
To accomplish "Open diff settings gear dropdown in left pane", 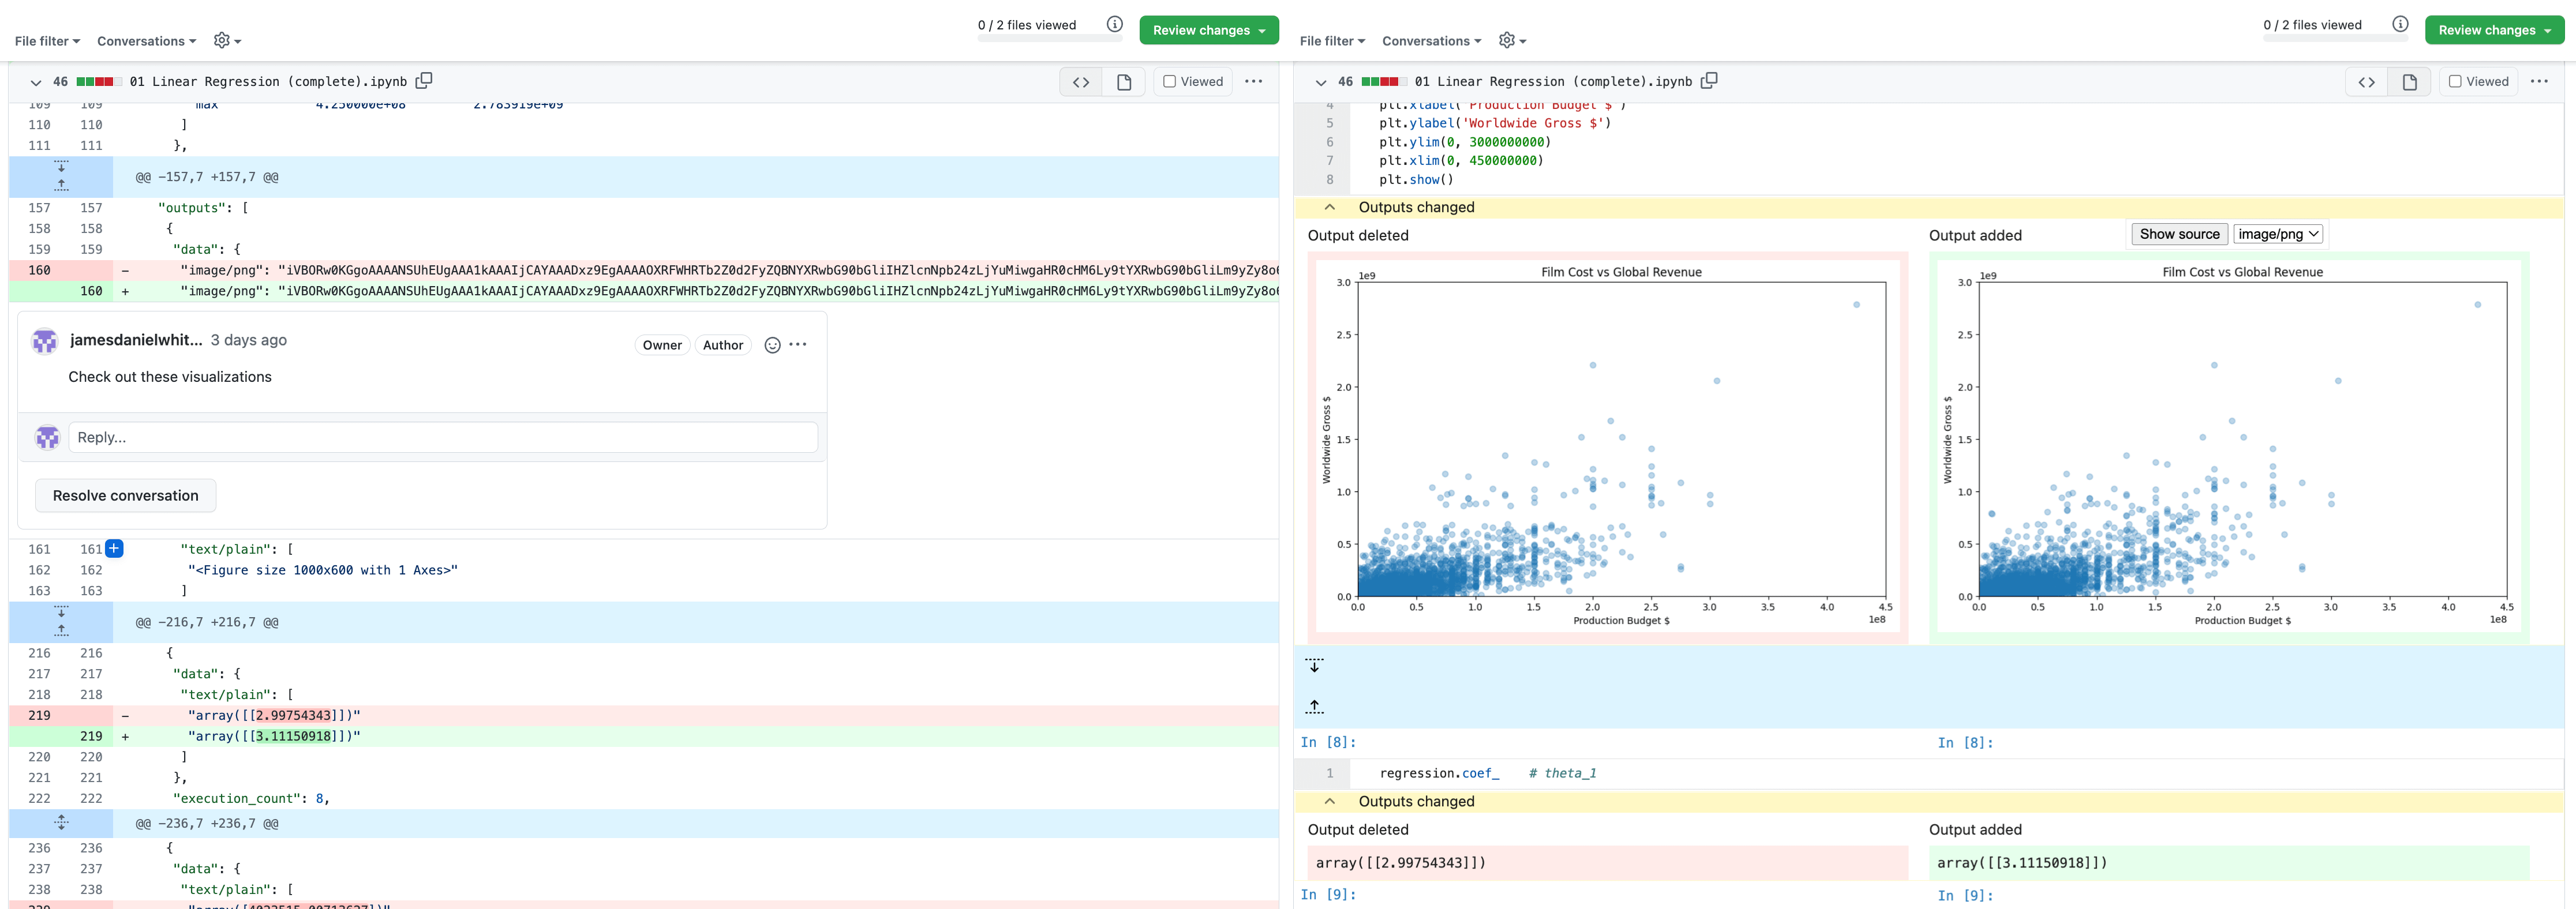I will point(227,40).
